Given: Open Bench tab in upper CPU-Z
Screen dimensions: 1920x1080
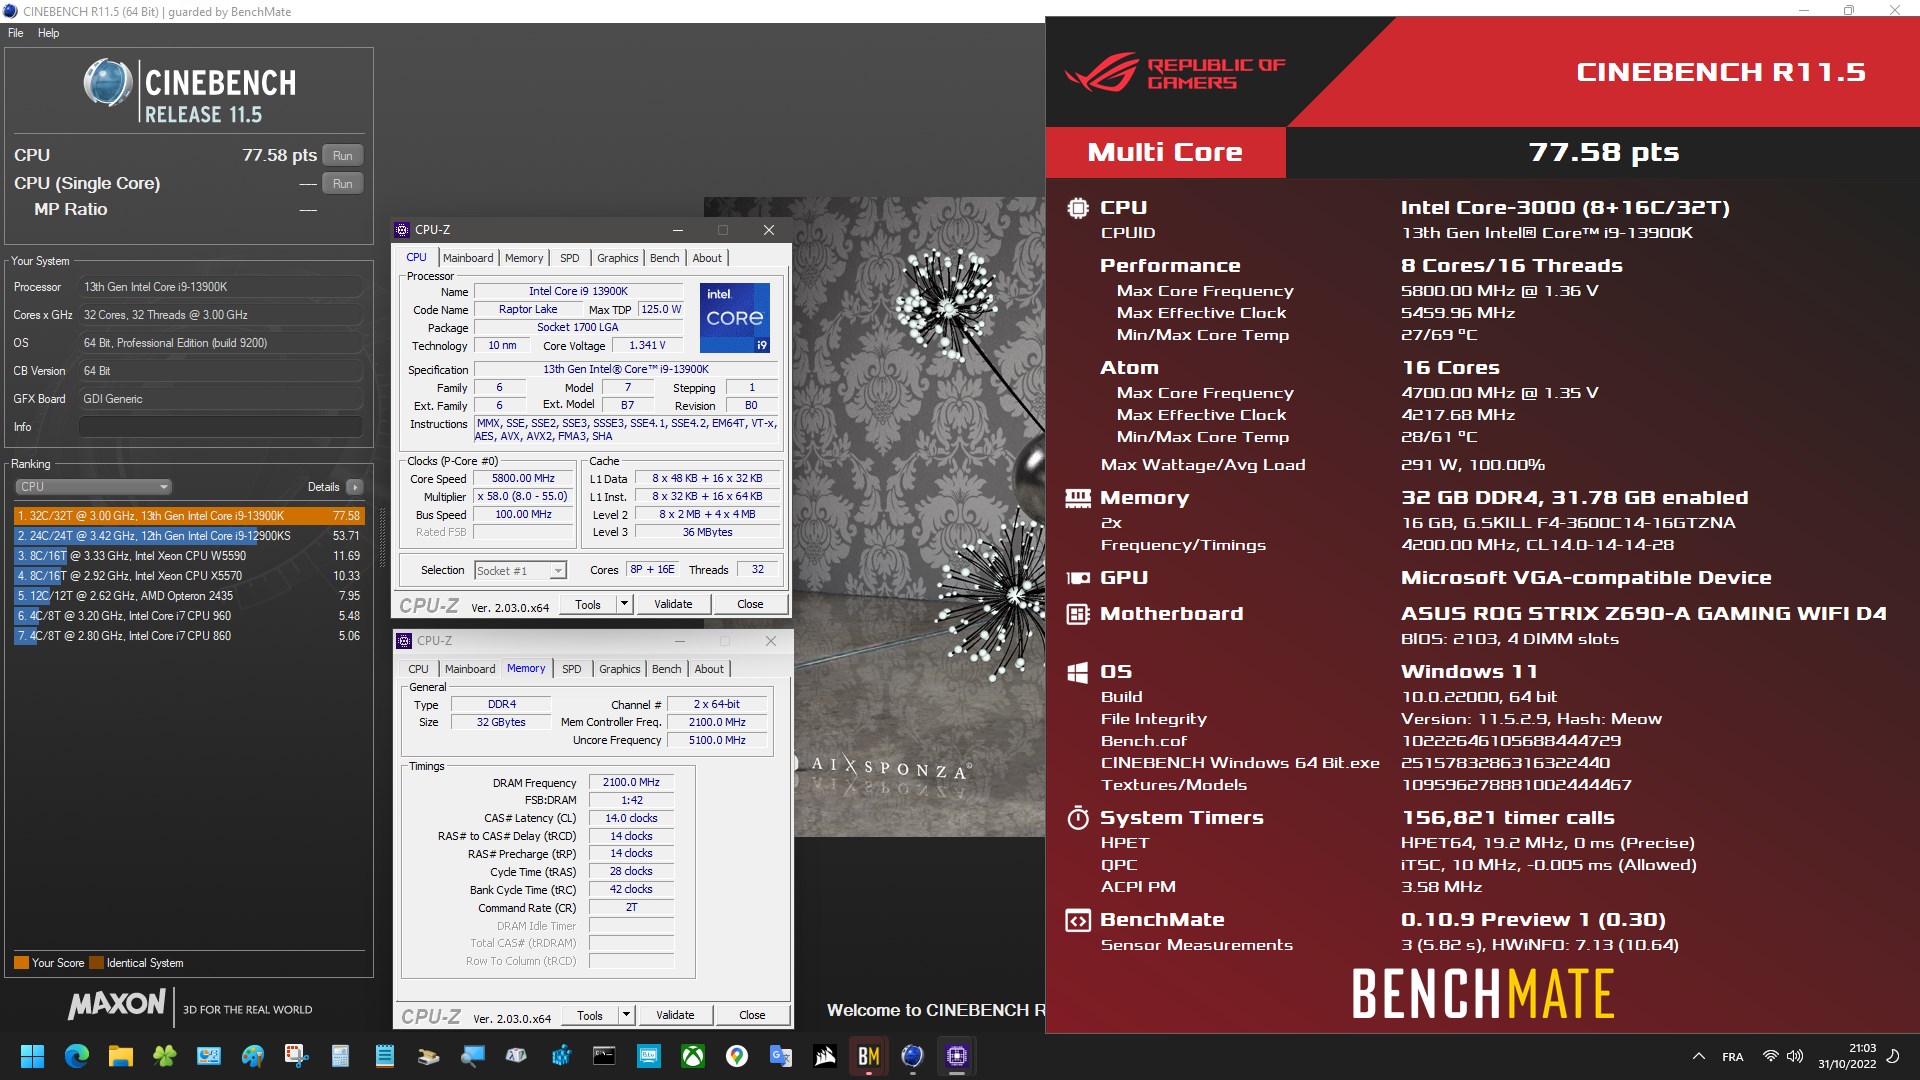Looking at the screenshot, I should coord(665,258).
